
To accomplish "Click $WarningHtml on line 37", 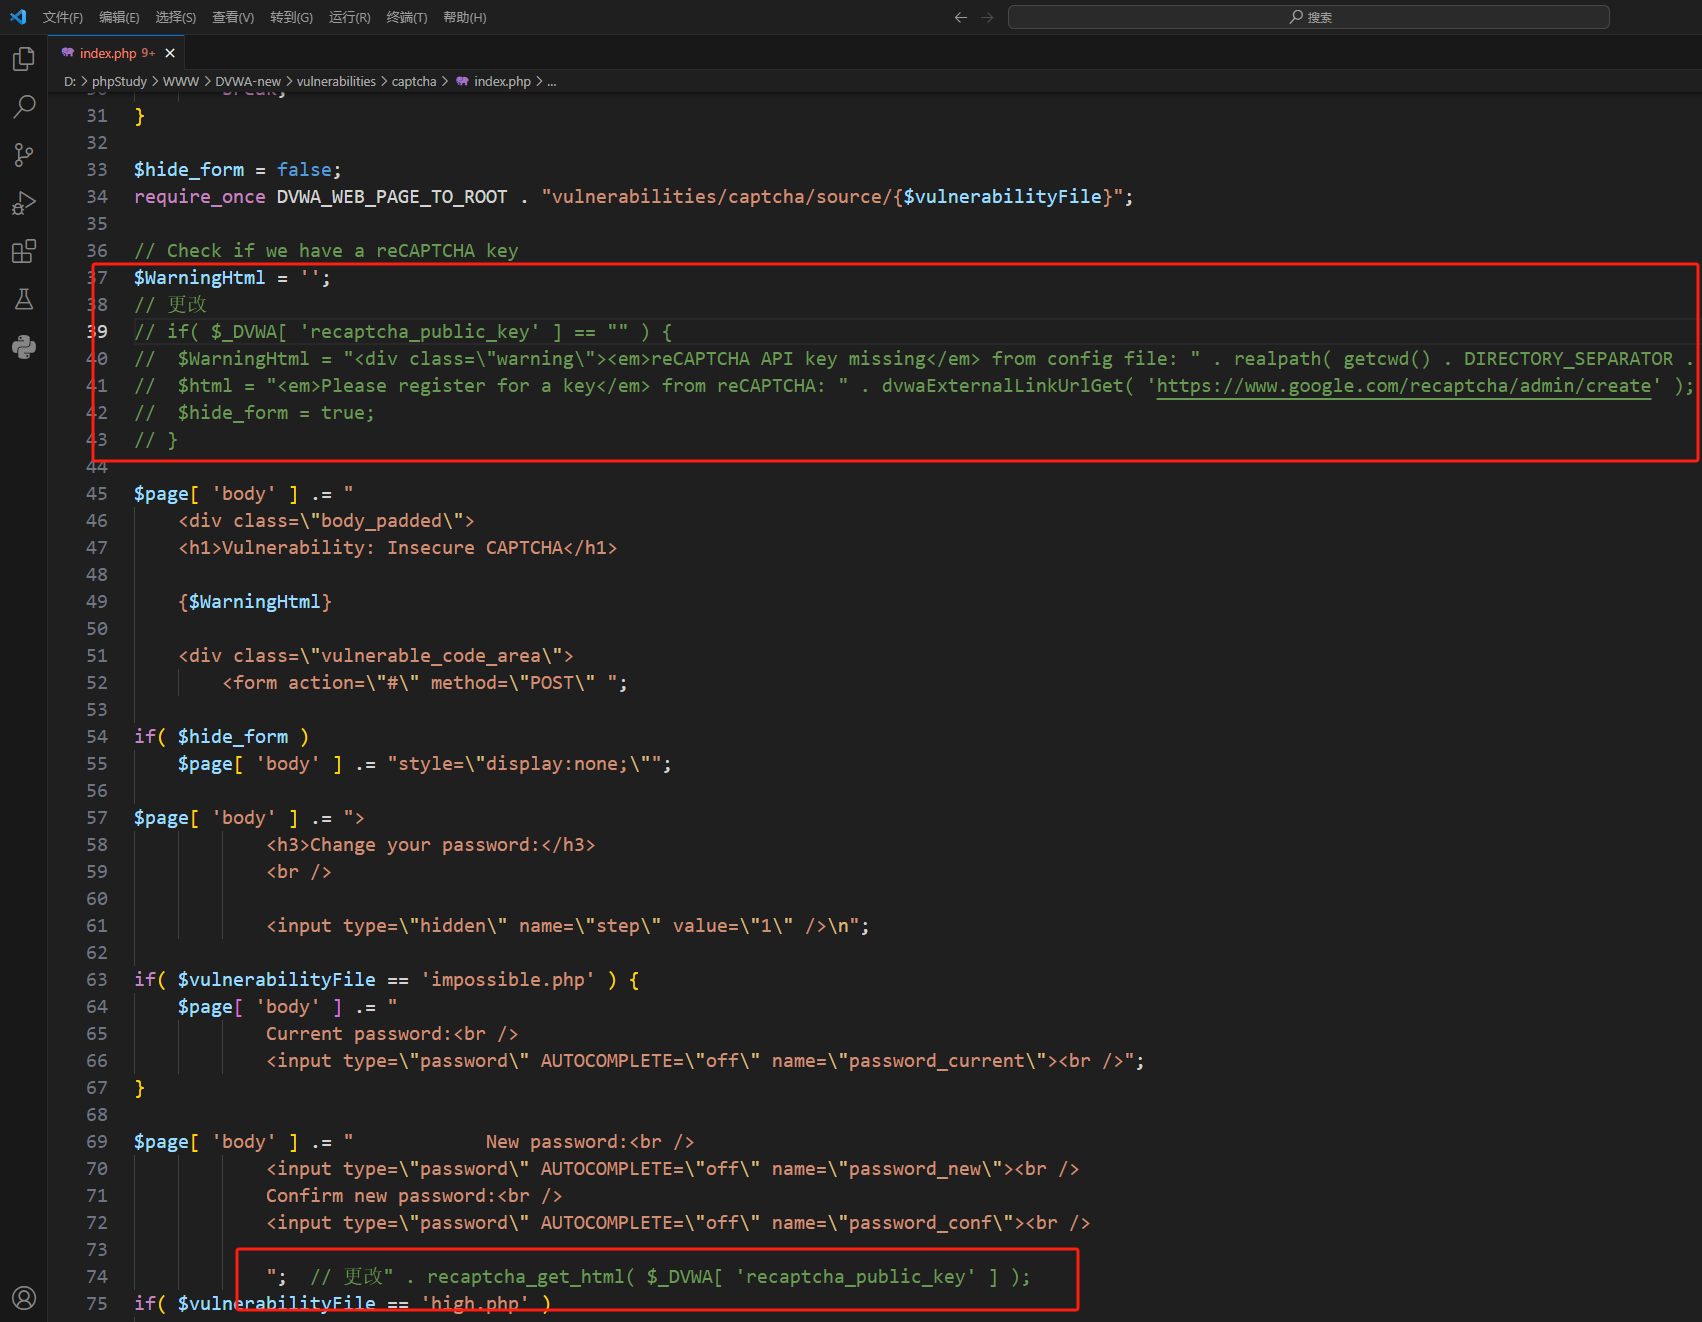I will (x=200, y=278).
